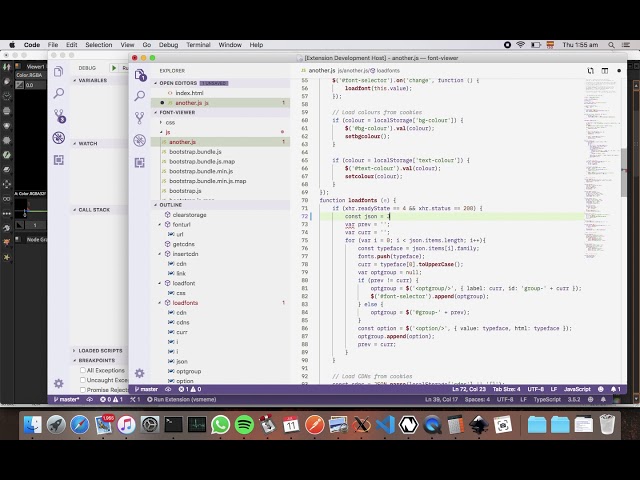This screenshot has height=480, width=640.
Task: Click TypeScript language mode in back status bar
Action: pyautogui.click(x=547, y=400)
